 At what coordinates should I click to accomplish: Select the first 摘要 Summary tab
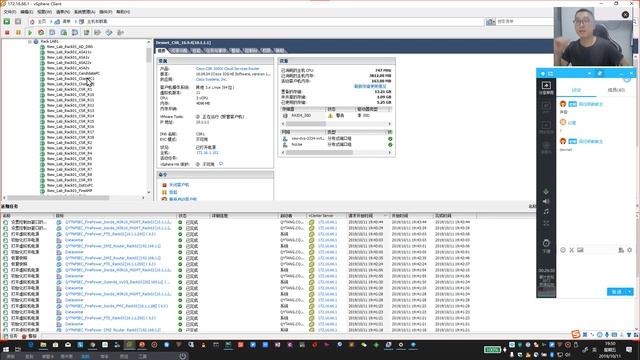click(162, 51)
